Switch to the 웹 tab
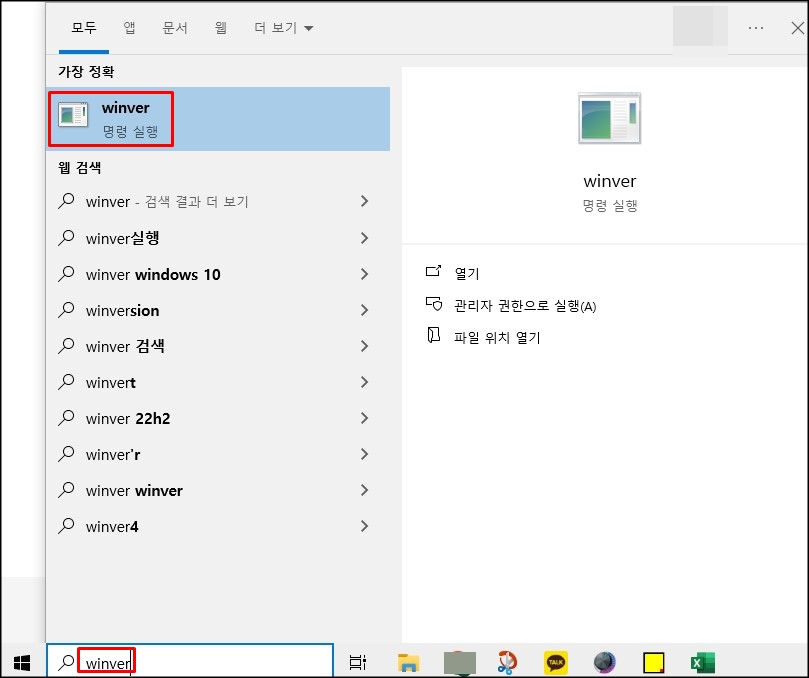Image resolution: width=809 pixels, height=678 pixels. tap(221, 28)
